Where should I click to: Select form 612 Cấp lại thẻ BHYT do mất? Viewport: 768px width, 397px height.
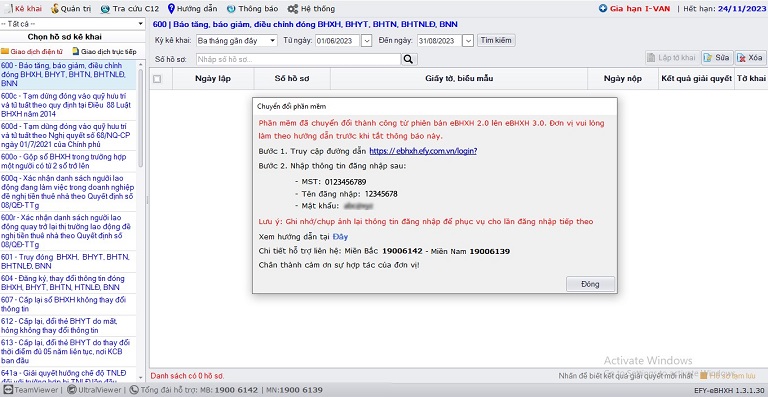tap(68, 326)
